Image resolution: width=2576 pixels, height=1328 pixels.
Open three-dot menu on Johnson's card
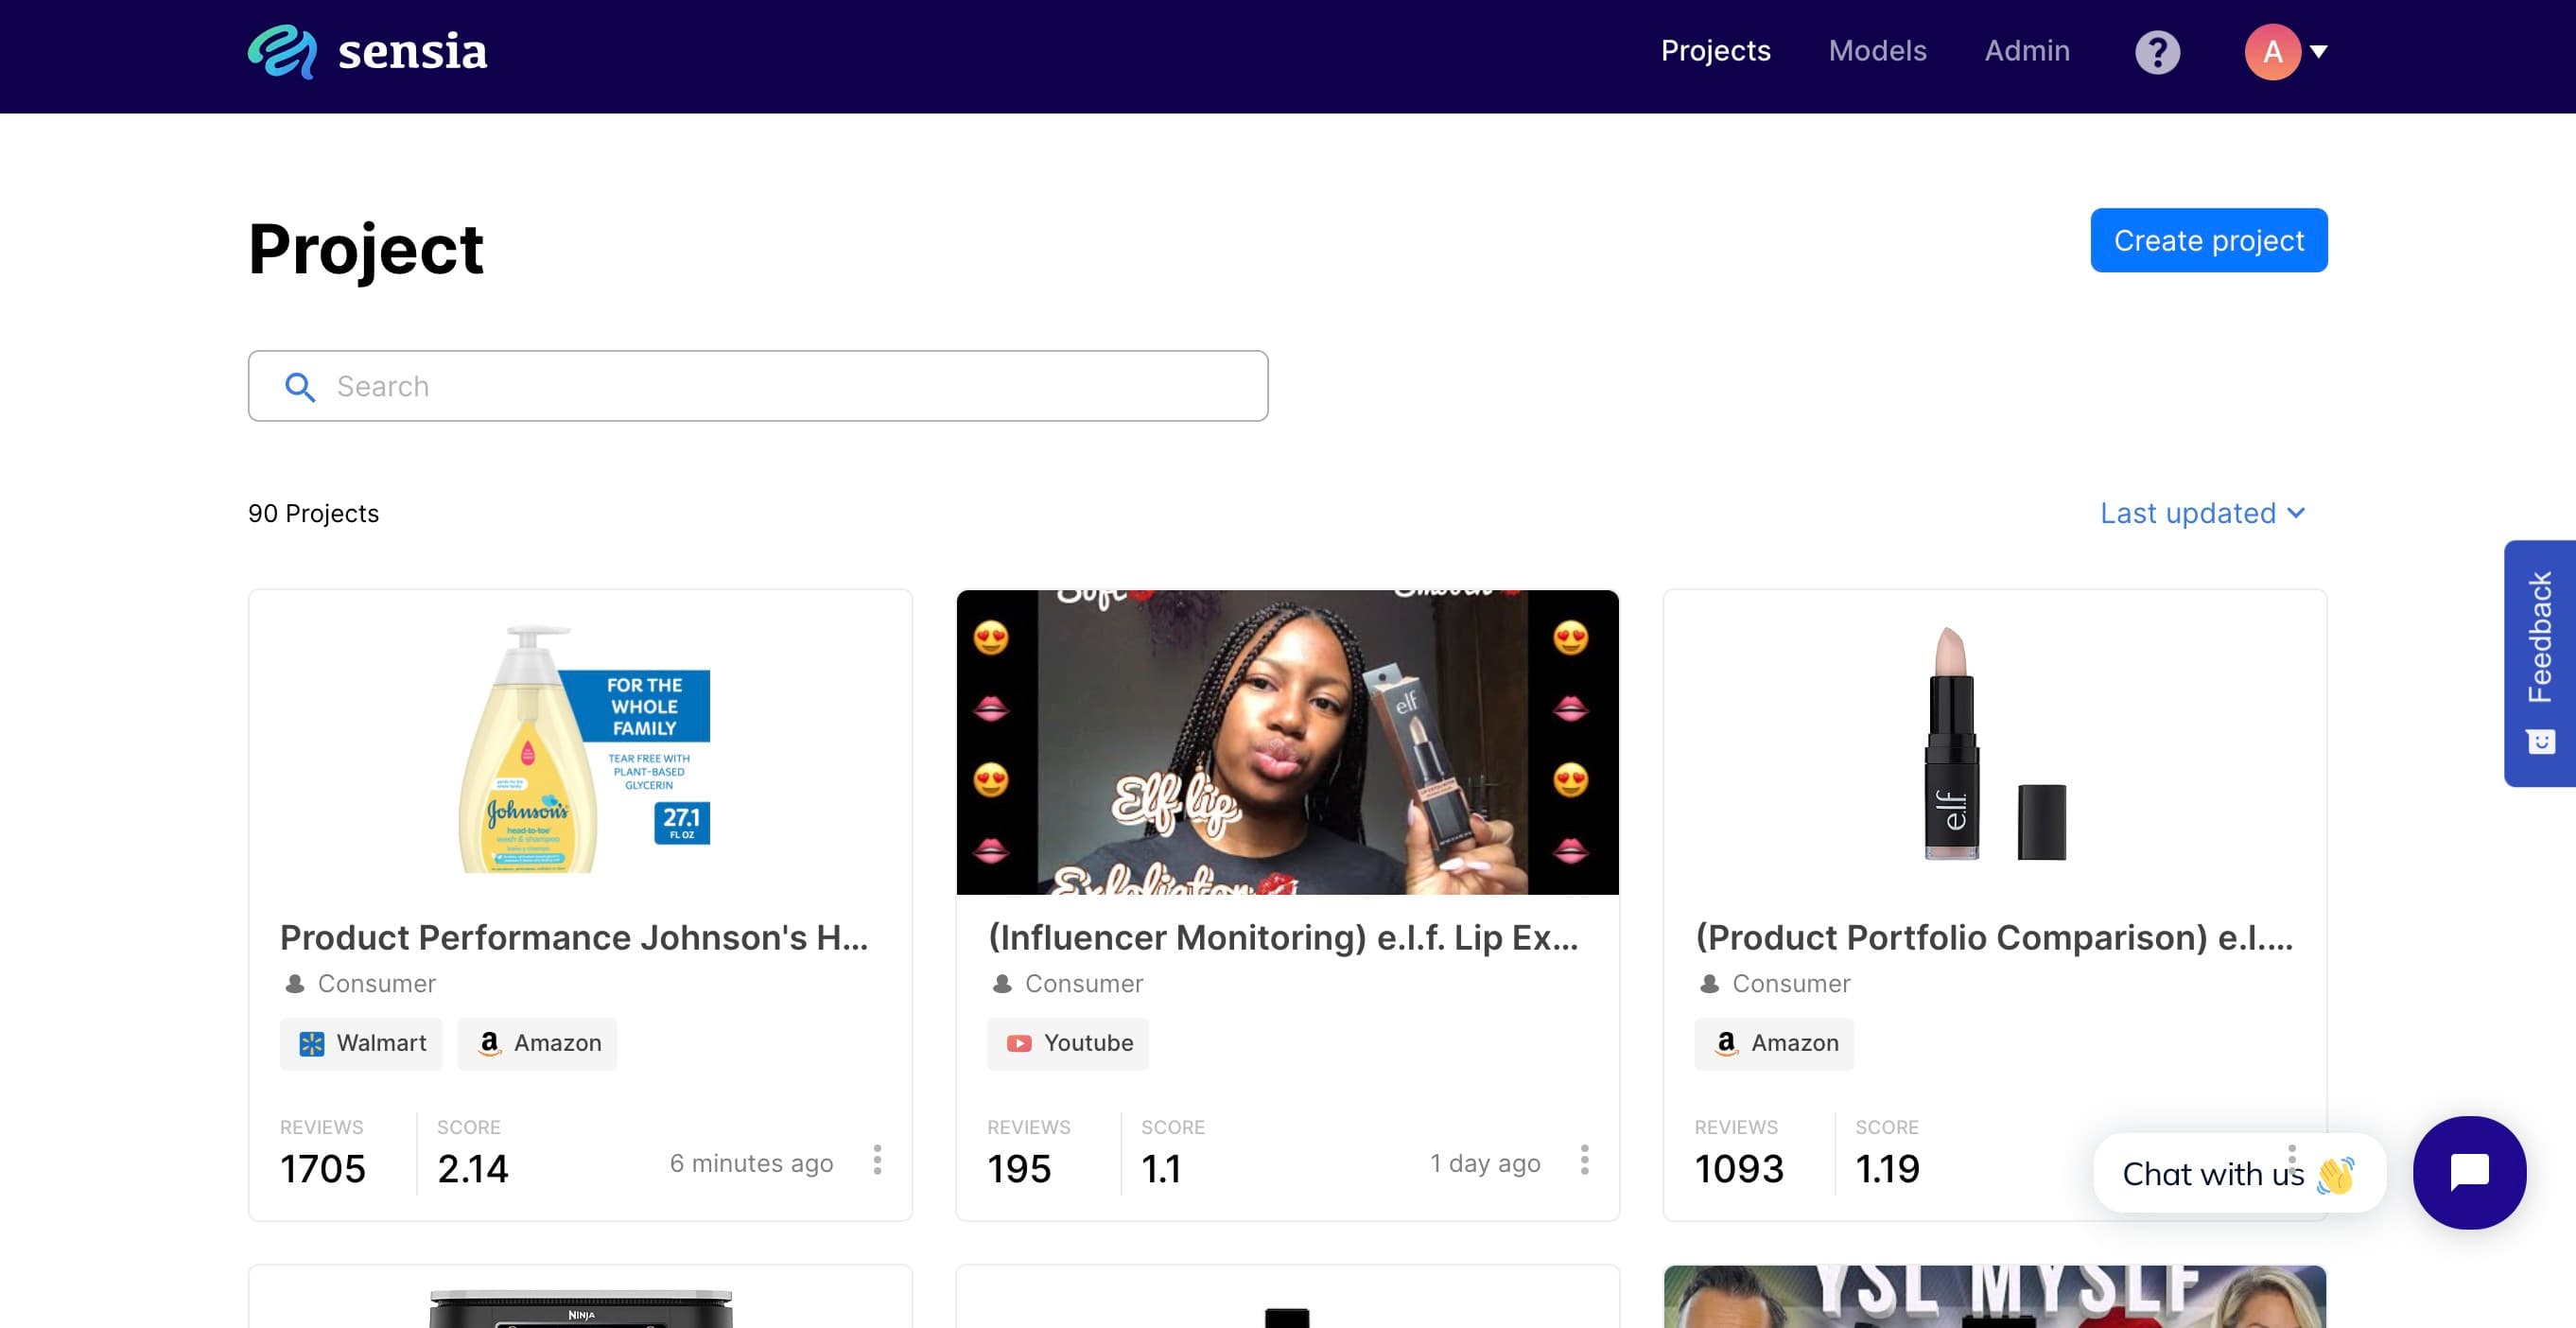(877, 1160)
